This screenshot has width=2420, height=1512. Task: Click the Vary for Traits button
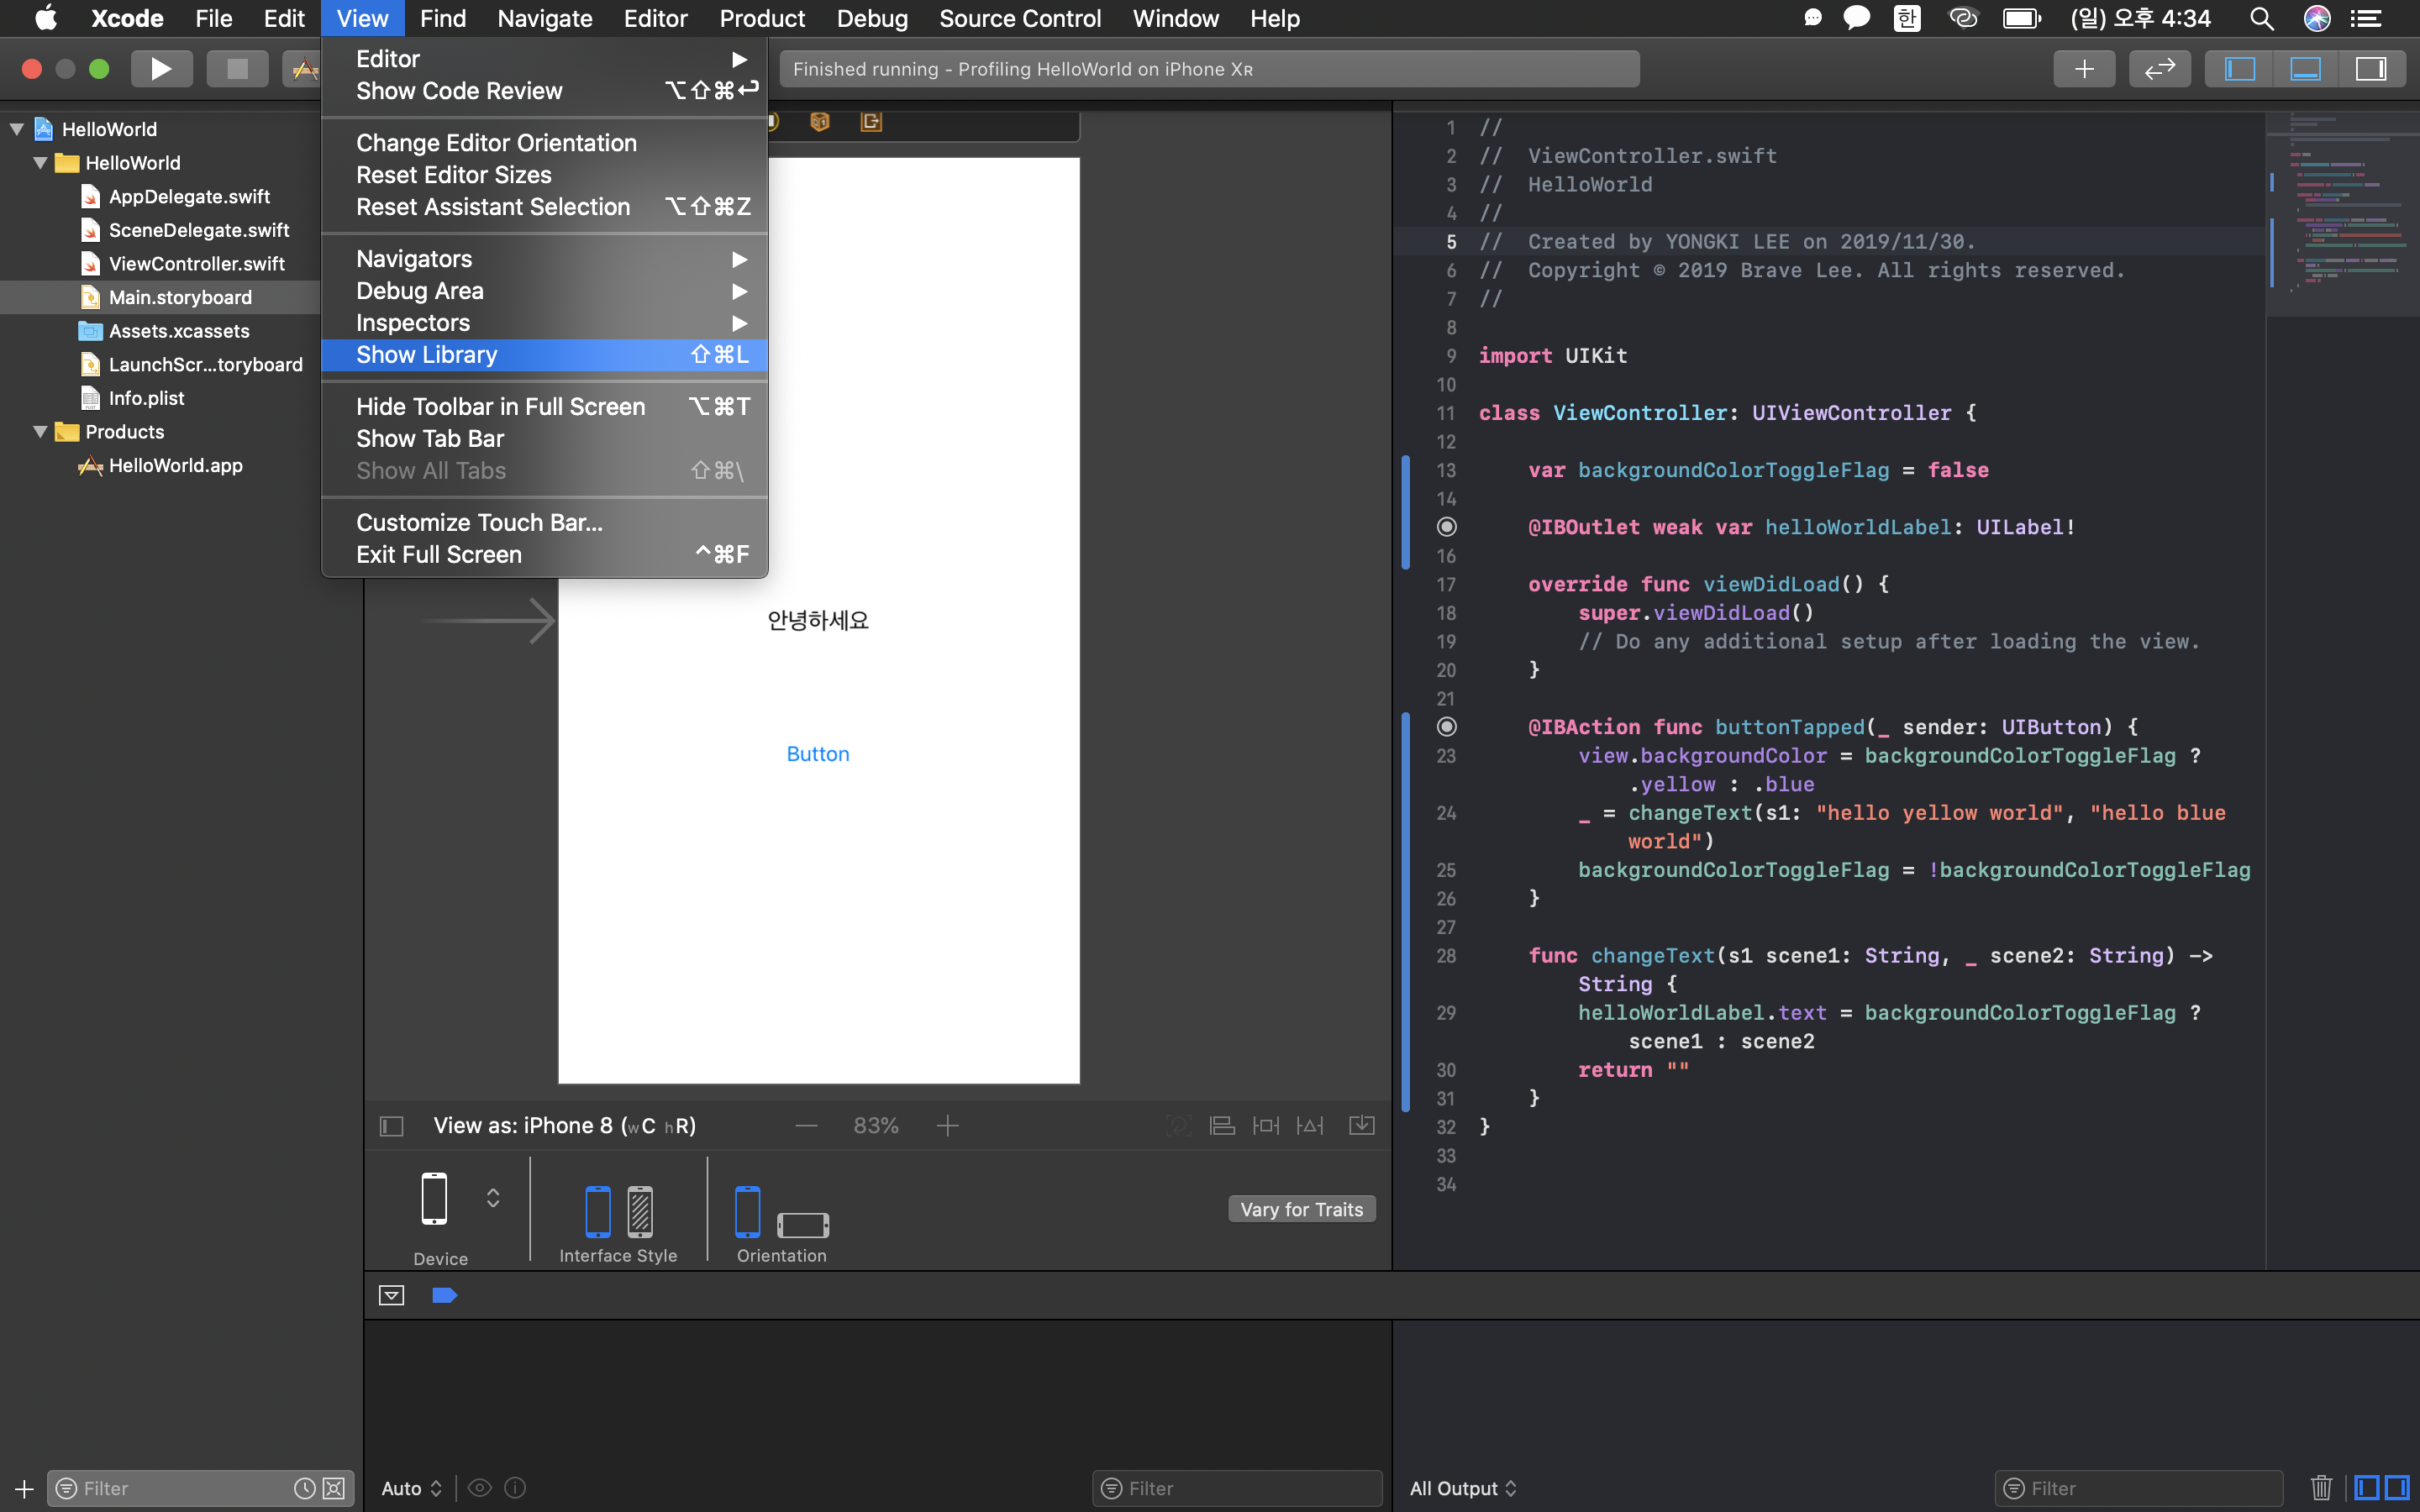pos(1301,1209)
